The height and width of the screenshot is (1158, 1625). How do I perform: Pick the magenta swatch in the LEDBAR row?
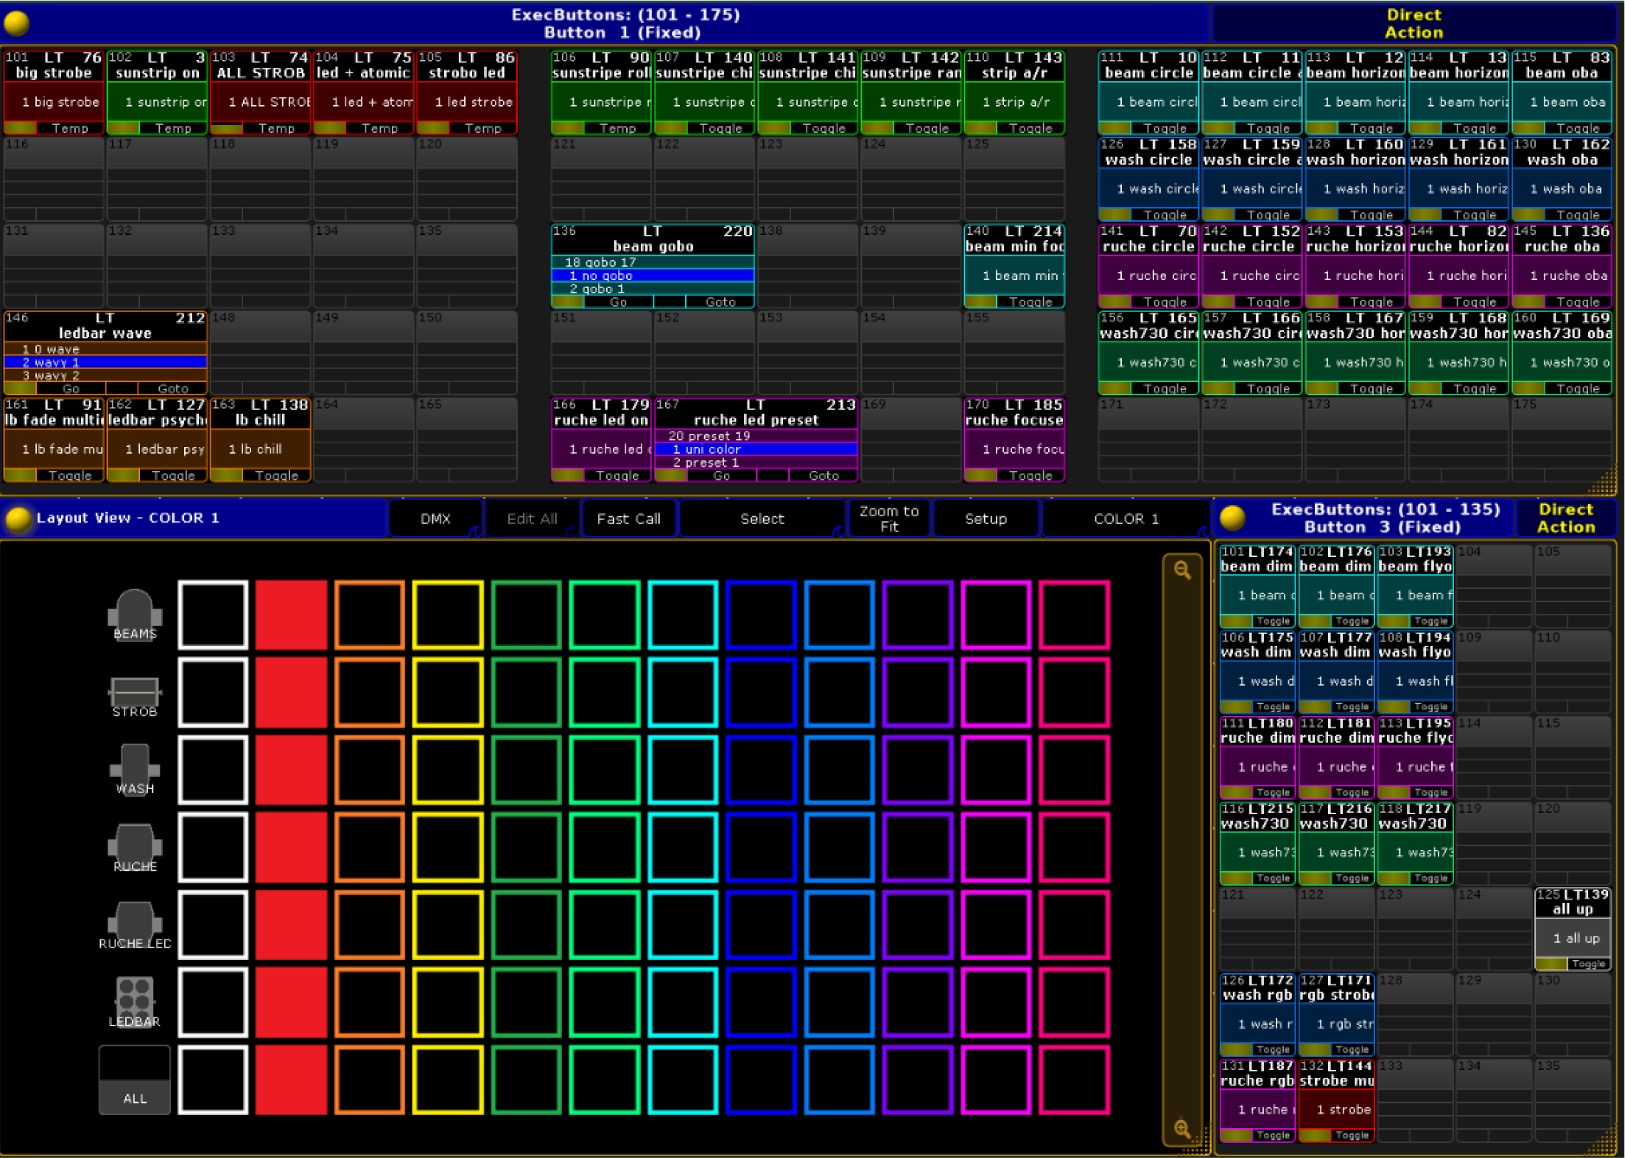tap(995, 1002)
